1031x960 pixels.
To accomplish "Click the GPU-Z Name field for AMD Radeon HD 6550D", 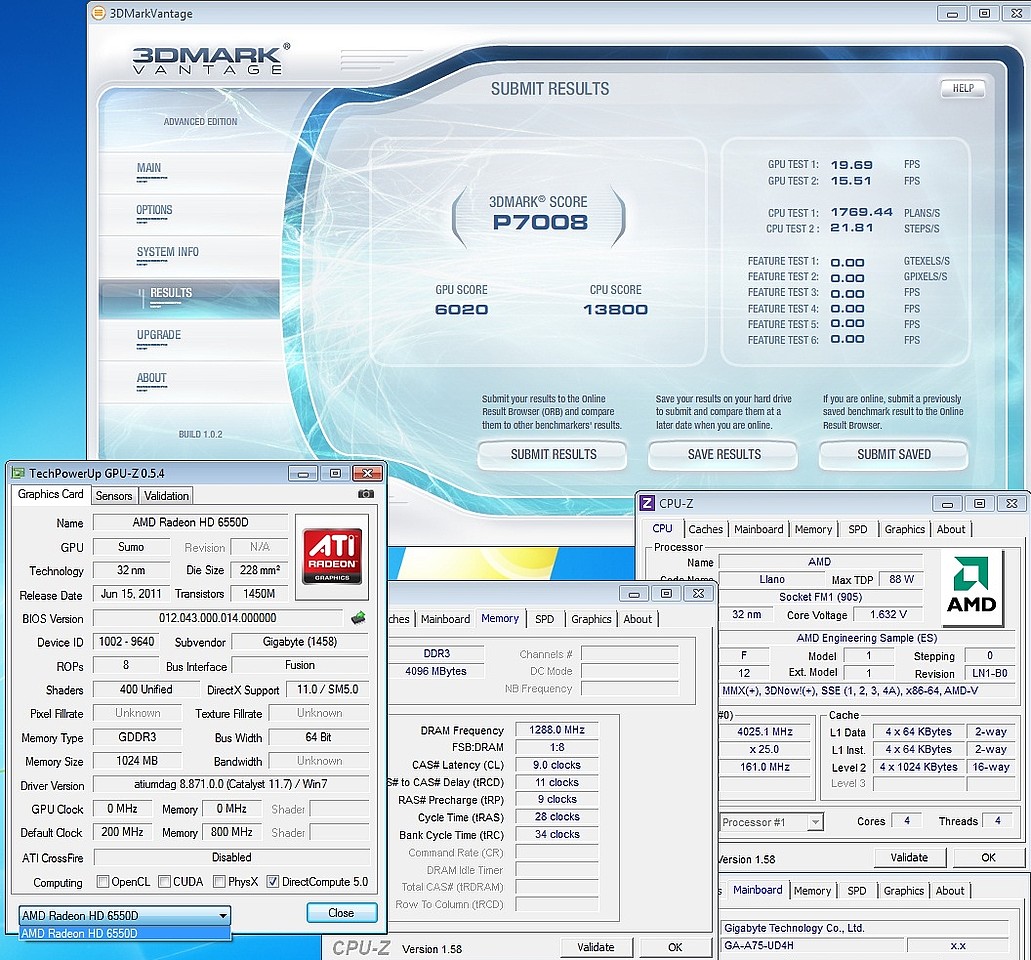I will pyautogui.click(x=190, y=523).
